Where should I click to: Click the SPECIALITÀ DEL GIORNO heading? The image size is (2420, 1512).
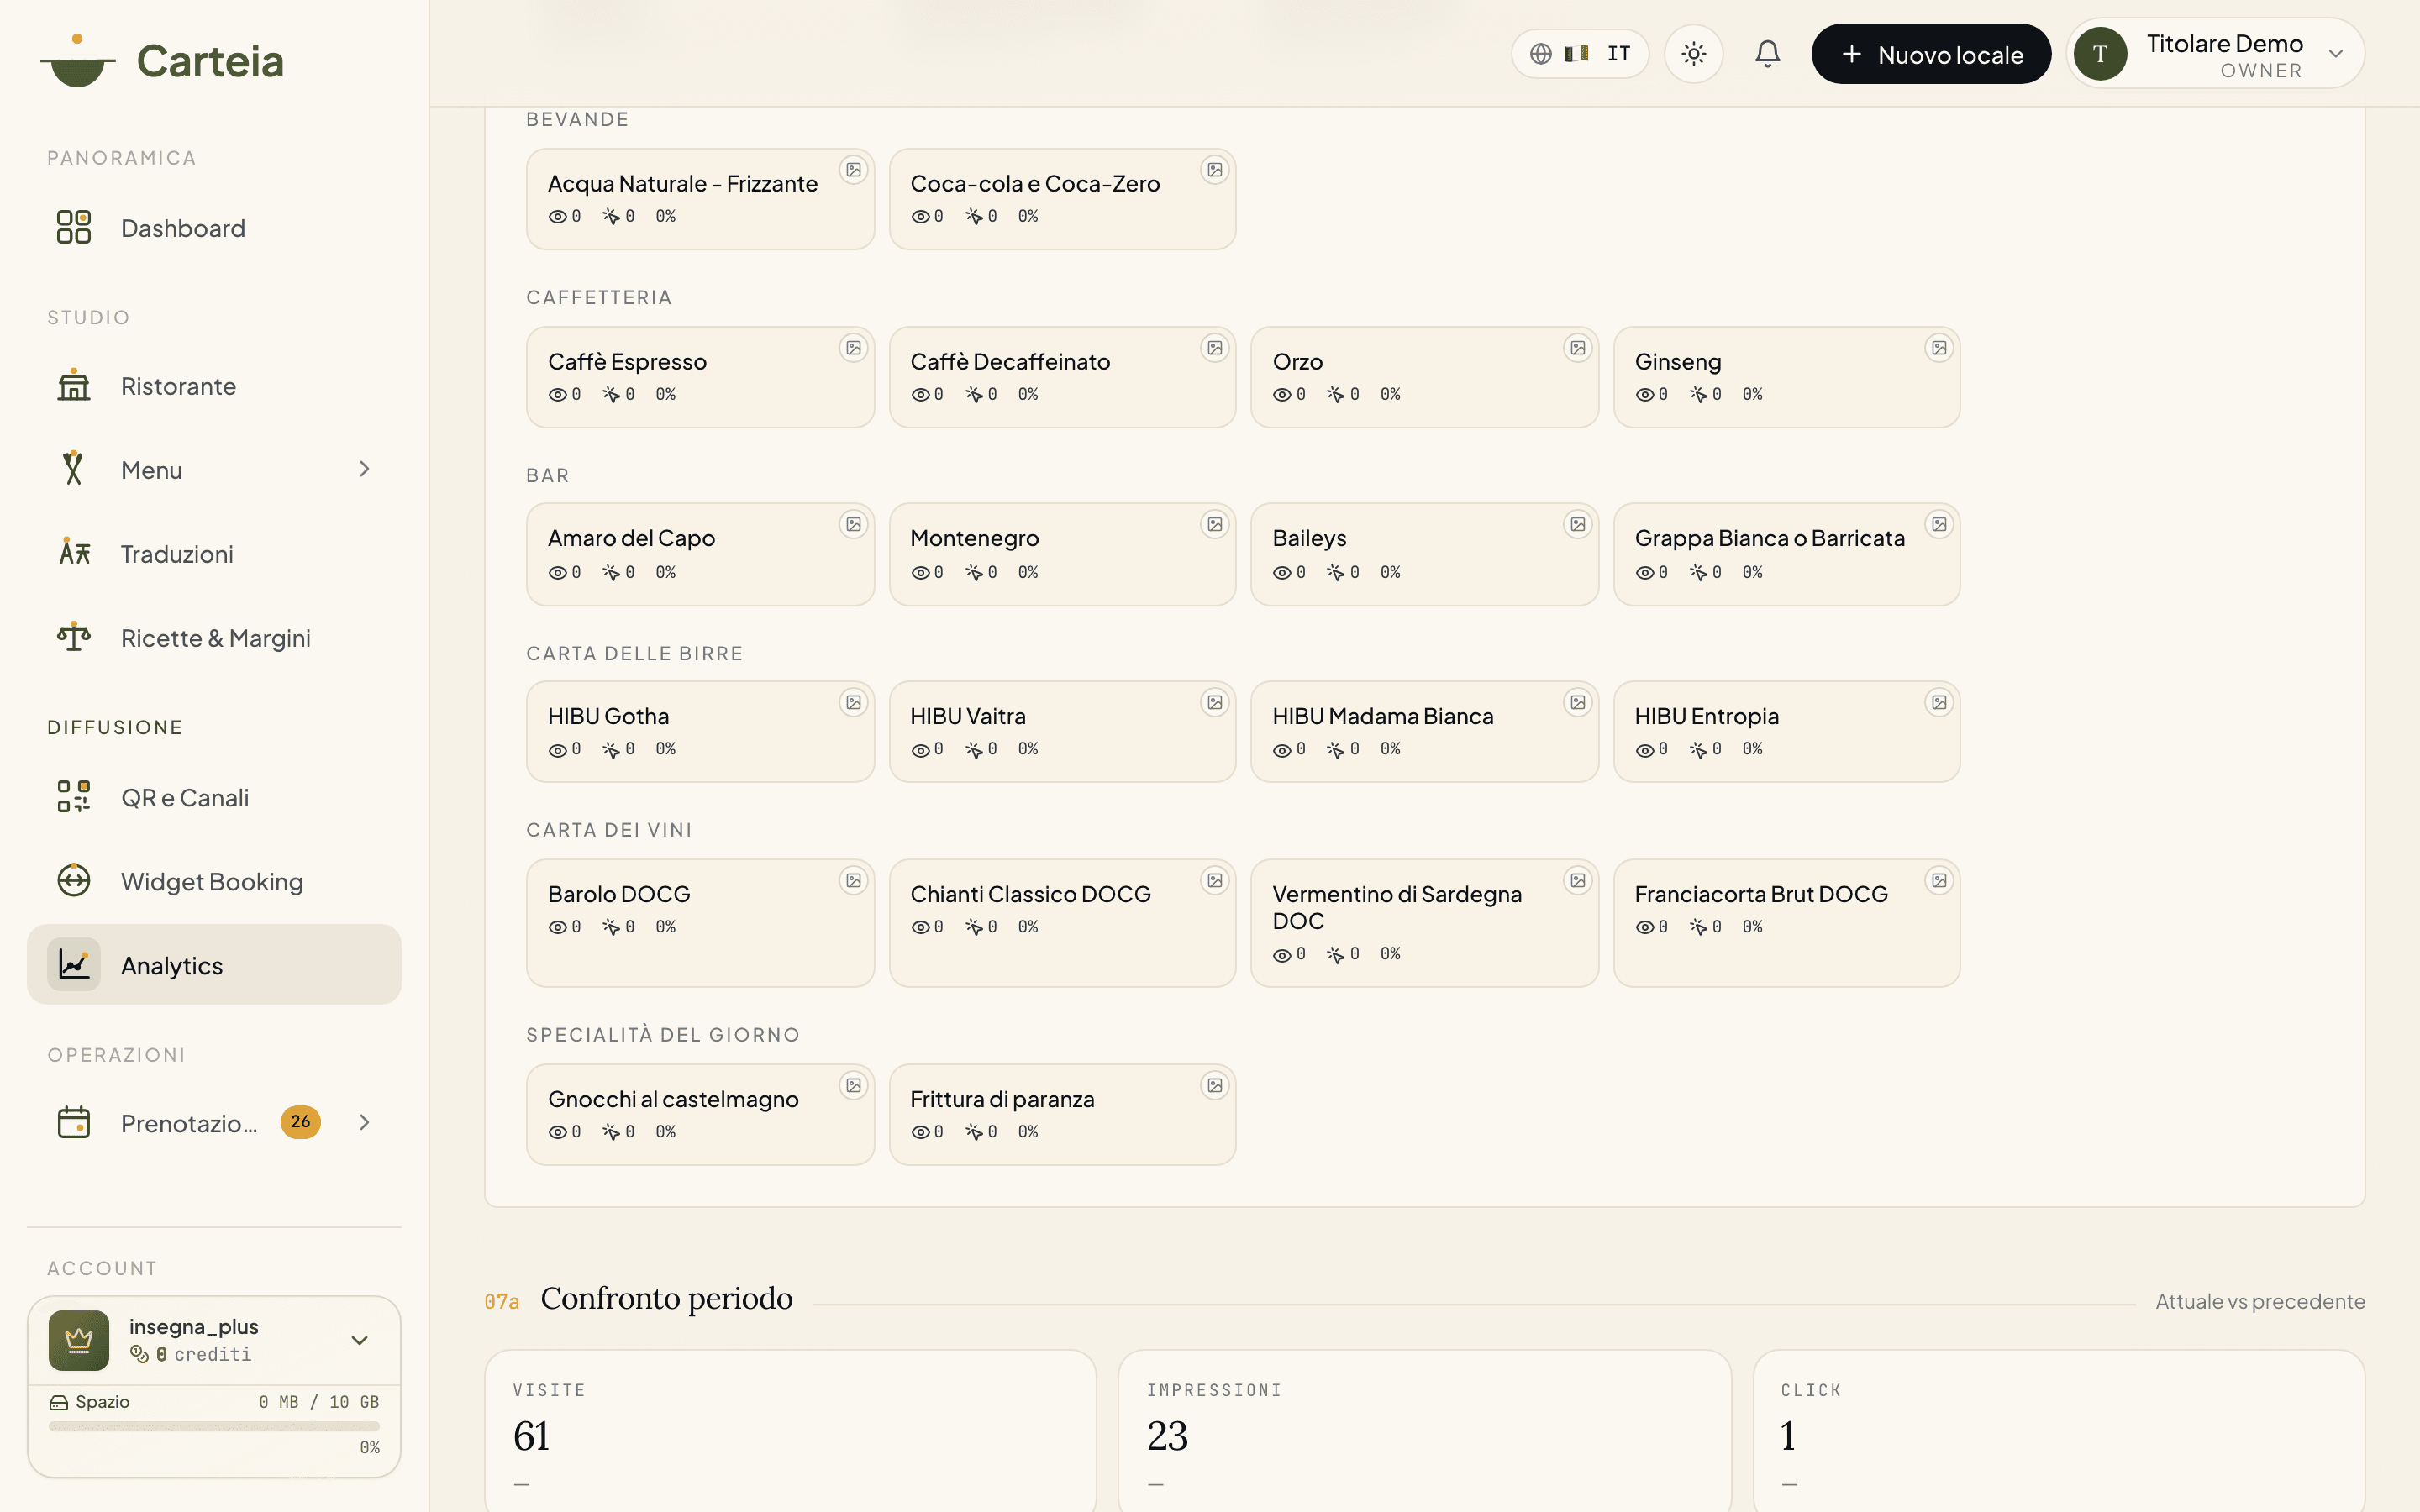[663, 1035]
